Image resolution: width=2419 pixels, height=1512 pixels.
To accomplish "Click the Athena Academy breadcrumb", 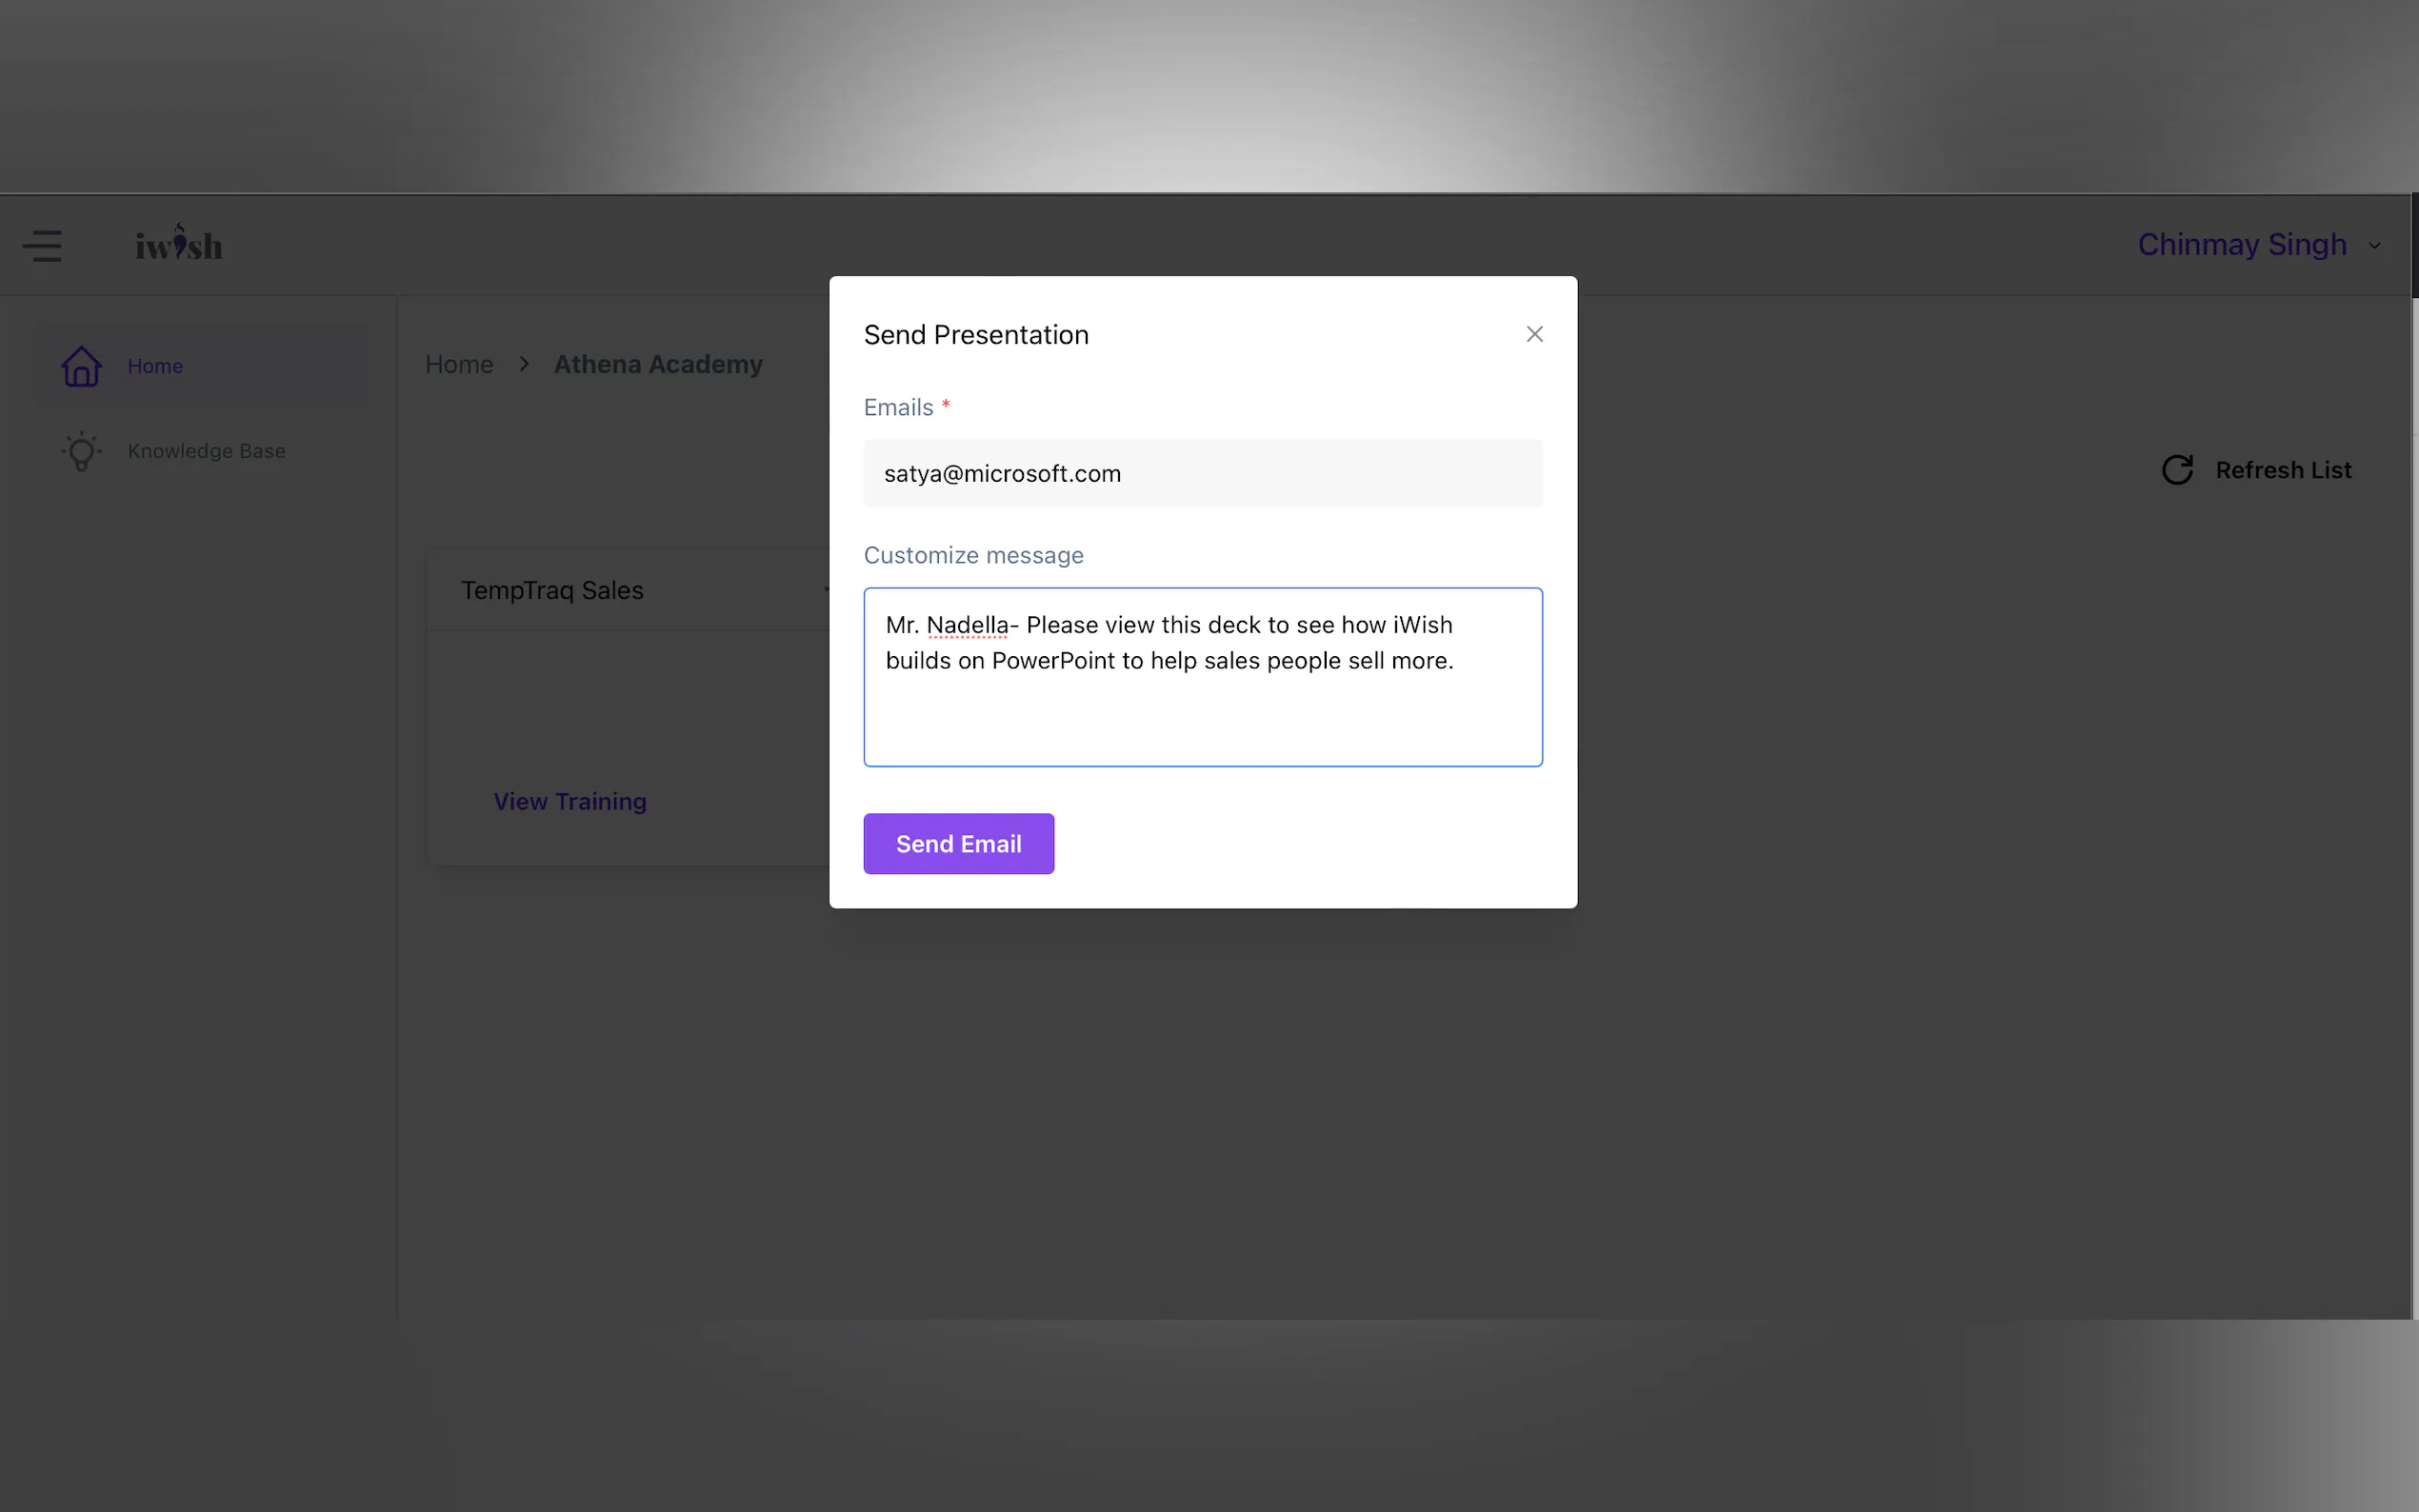I will (658, 364).
